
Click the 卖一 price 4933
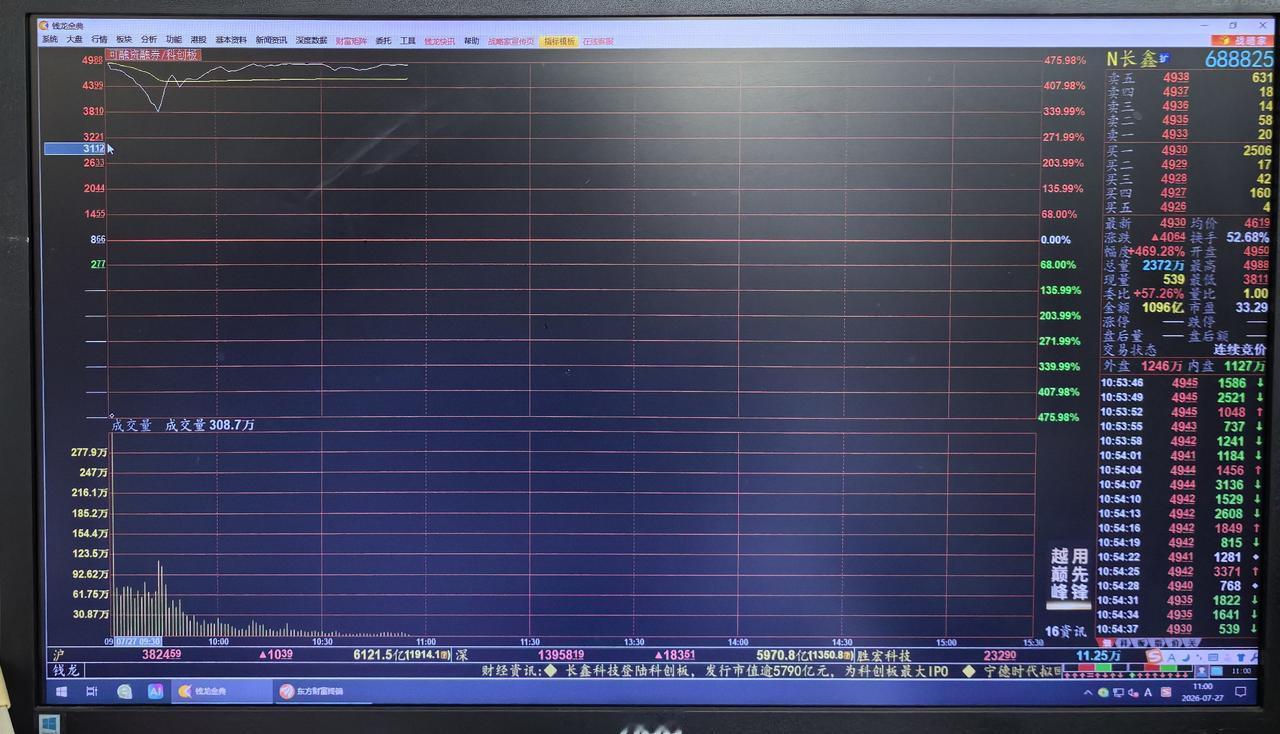pyautogui.click(x=1175, y=134)
